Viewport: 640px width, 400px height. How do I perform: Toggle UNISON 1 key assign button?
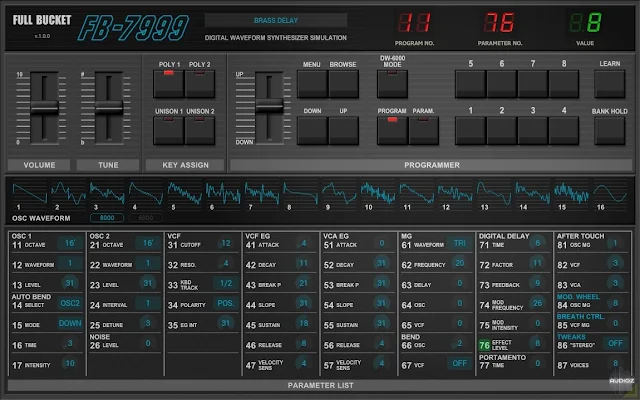[169, 131]
